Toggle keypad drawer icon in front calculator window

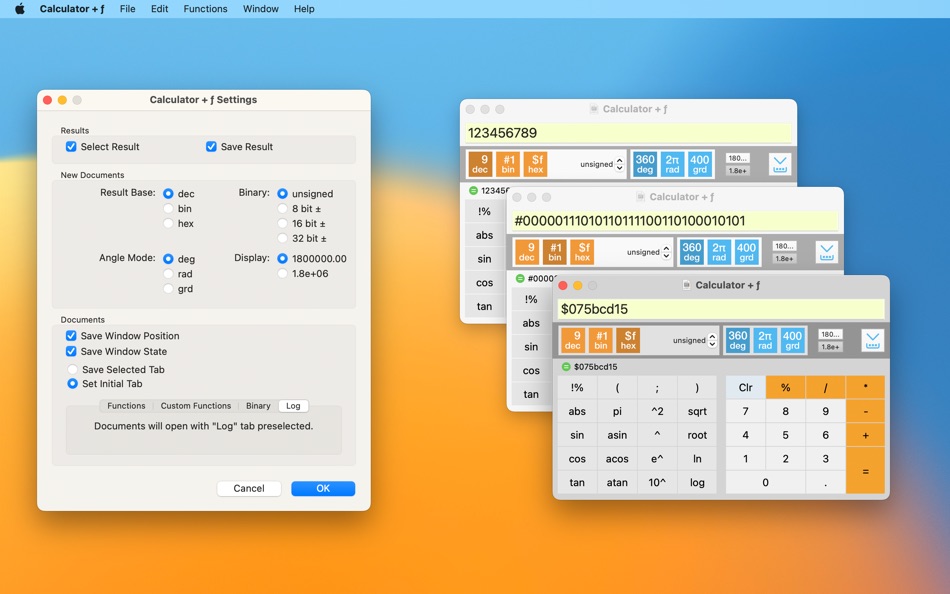[x=872, y=341]
